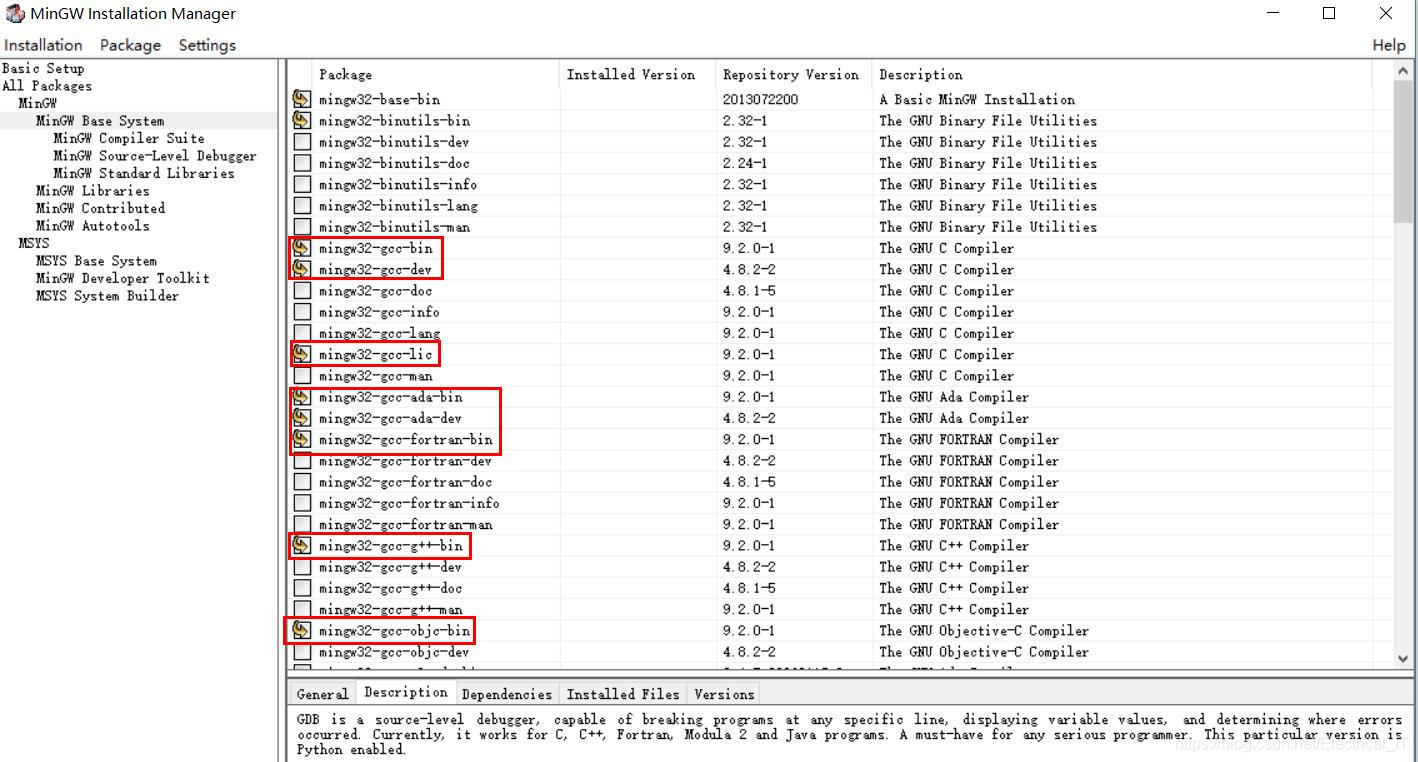Click the install-mark icon for mingw32-gcc-lic
Screen dimensions: 1418x762
click(x=302, y=354)
